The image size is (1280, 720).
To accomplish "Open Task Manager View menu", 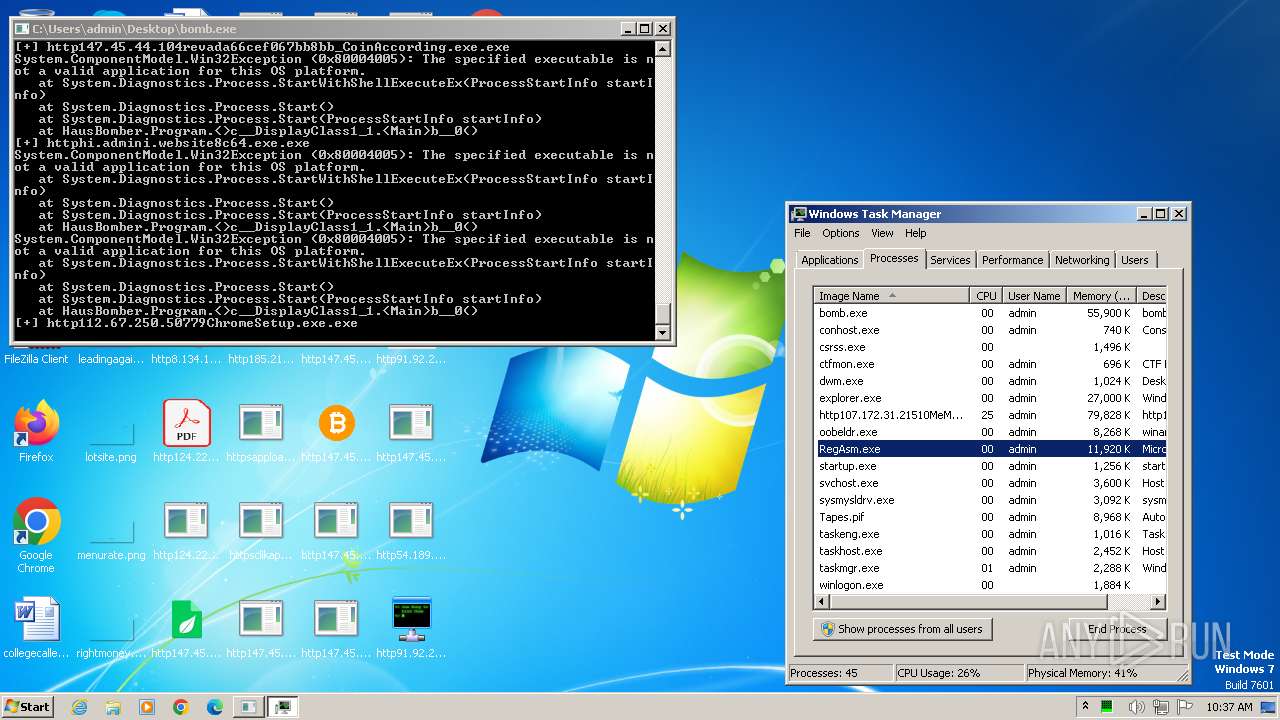I will point(882,233).
